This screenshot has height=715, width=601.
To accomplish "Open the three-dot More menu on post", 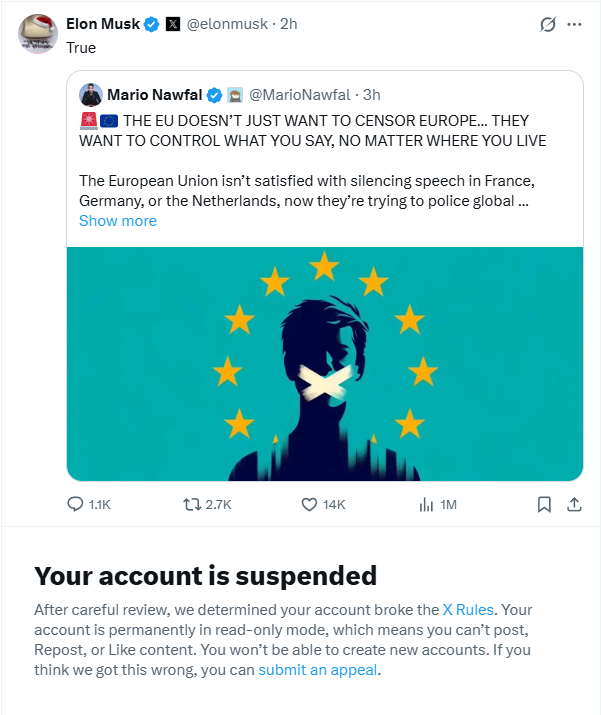I will 574,24.
